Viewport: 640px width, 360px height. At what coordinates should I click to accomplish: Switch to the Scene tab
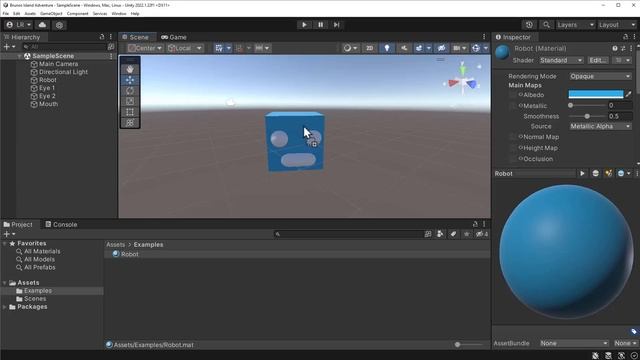[136, 37]
